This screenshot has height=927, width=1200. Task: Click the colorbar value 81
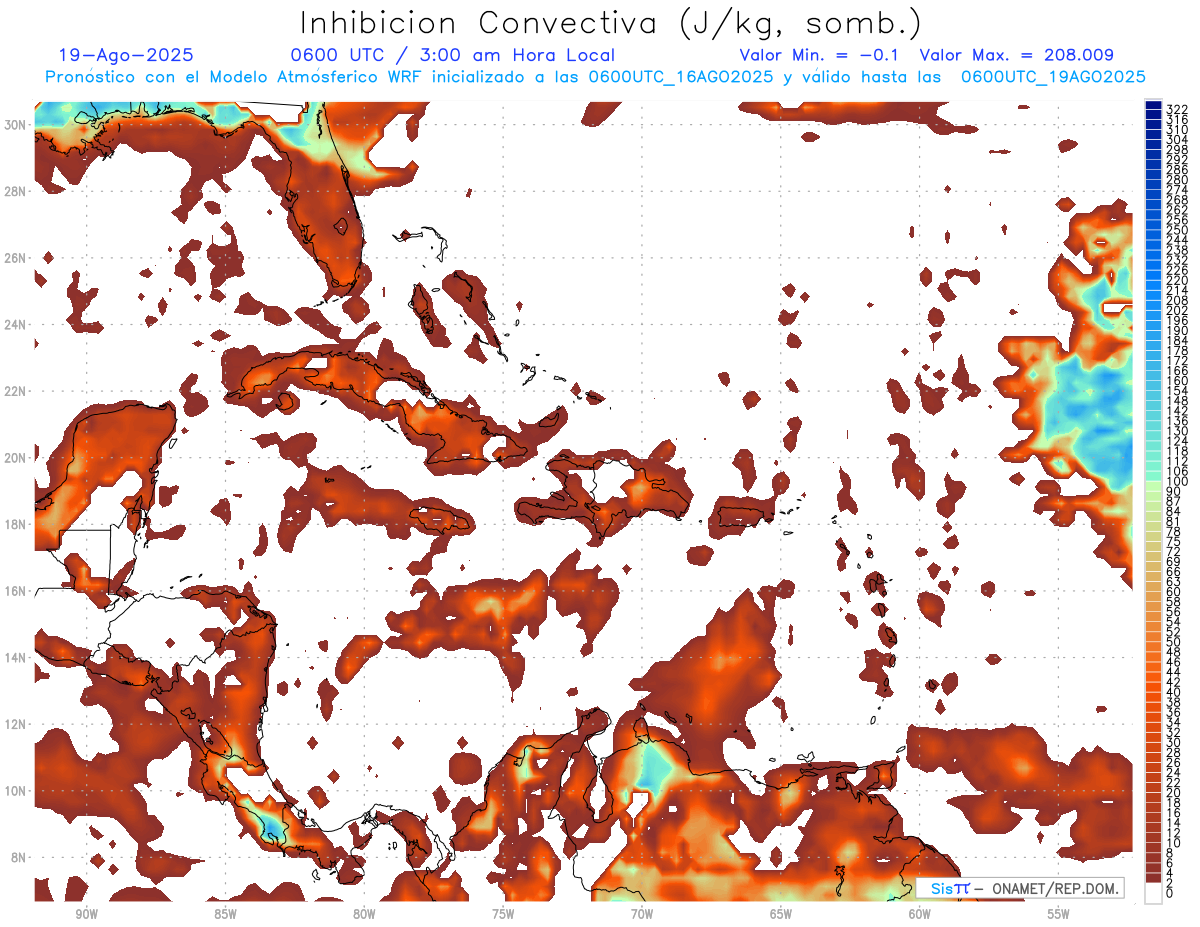coord(1173,522)
